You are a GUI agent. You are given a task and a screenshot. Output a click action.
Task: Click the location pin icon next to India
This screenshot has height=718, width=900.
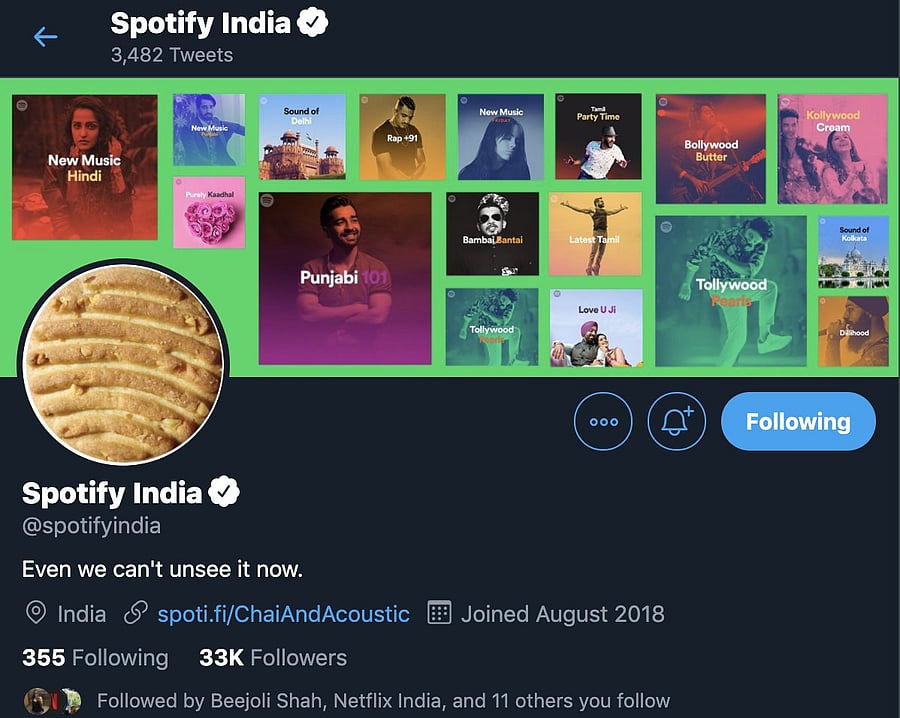36,613
